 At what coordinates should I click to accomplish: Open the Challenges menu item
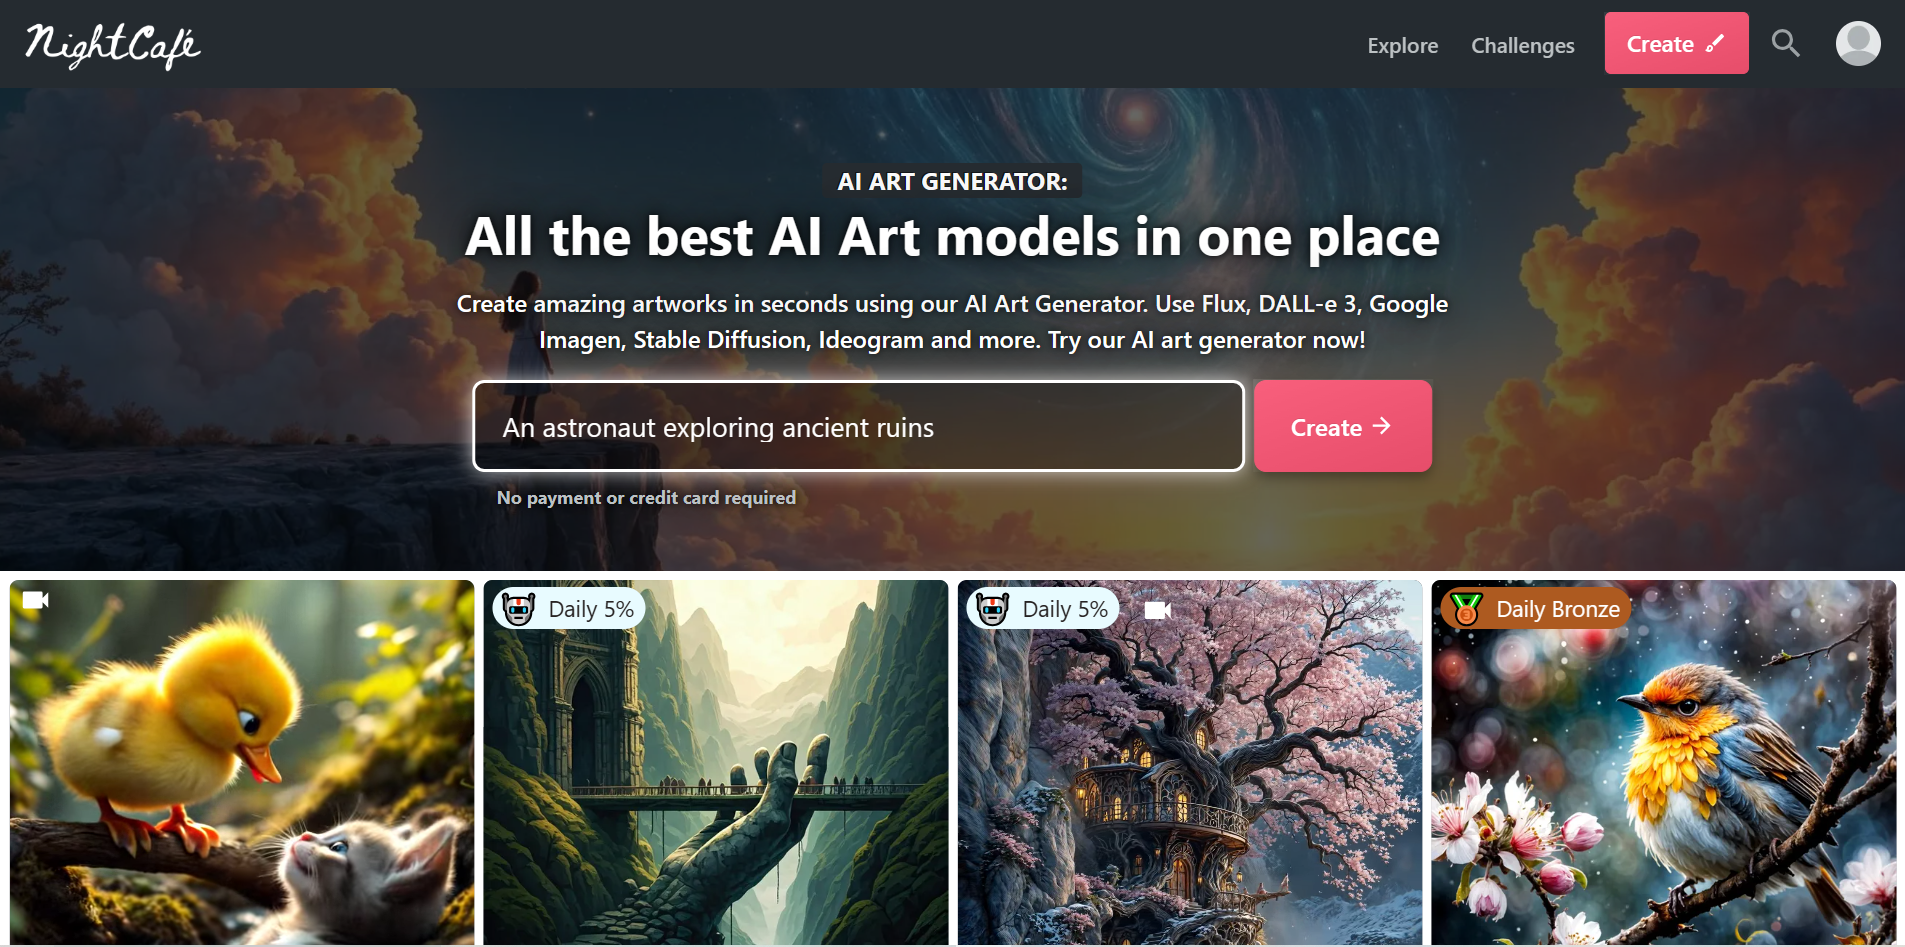coord(1522,45)
